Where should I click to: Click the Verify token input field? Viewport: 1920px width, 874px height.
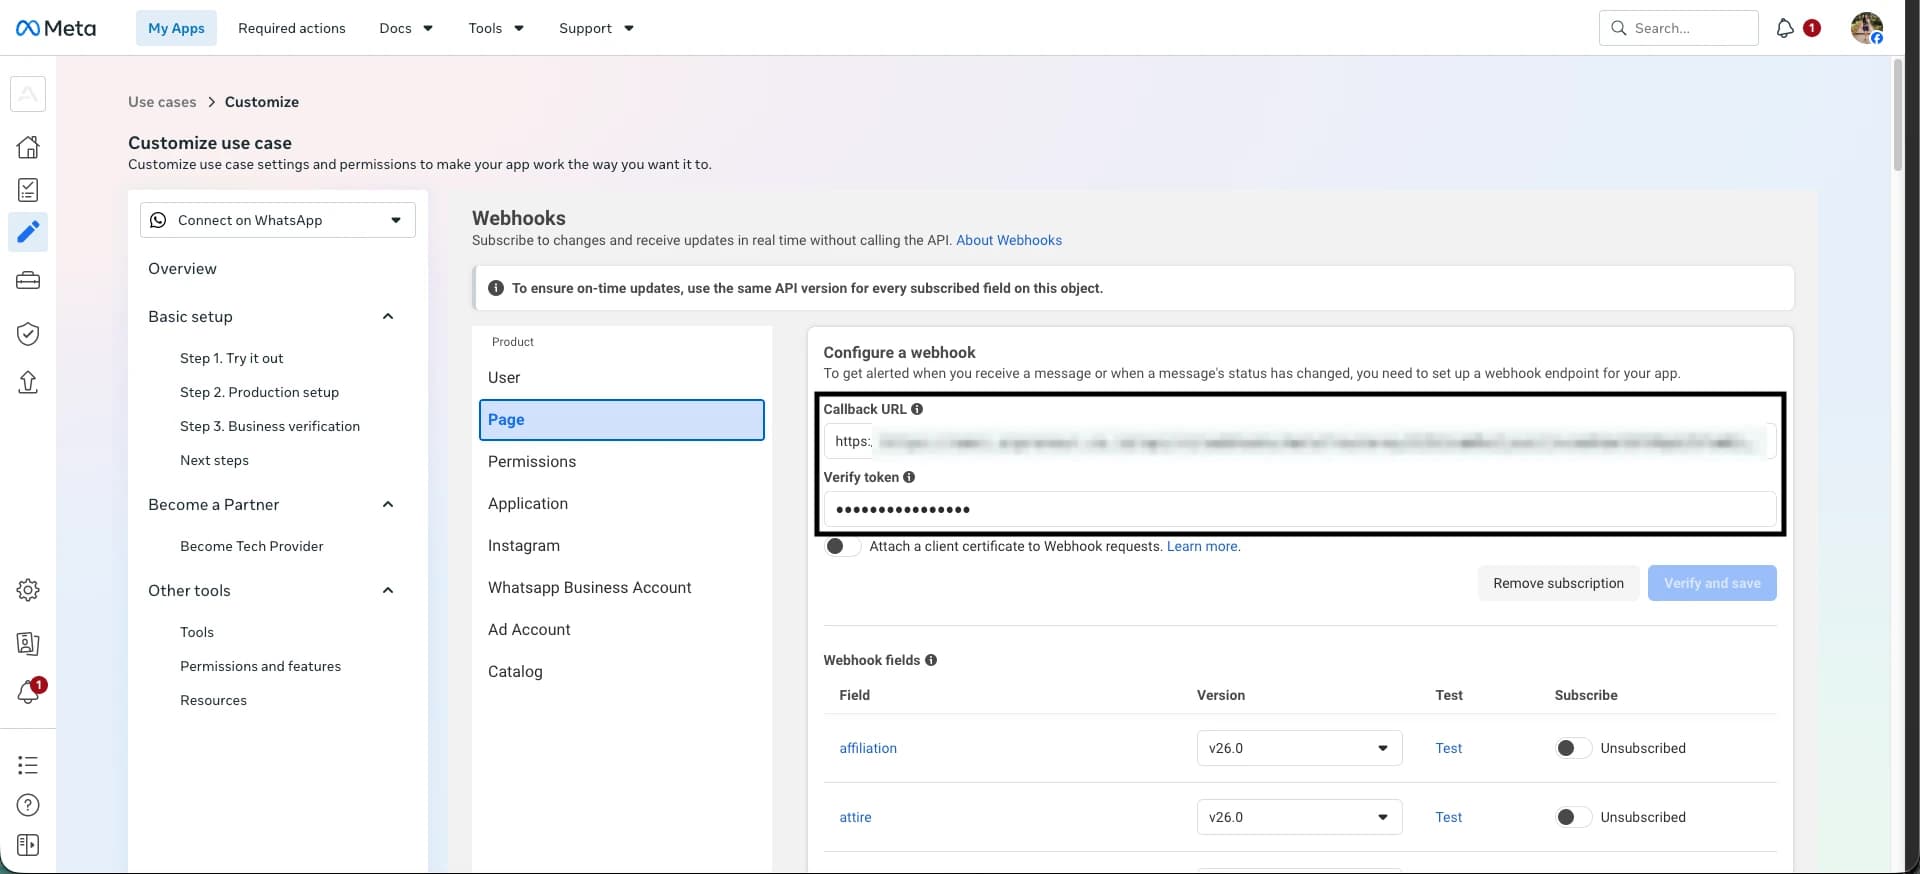[1299, 509]
